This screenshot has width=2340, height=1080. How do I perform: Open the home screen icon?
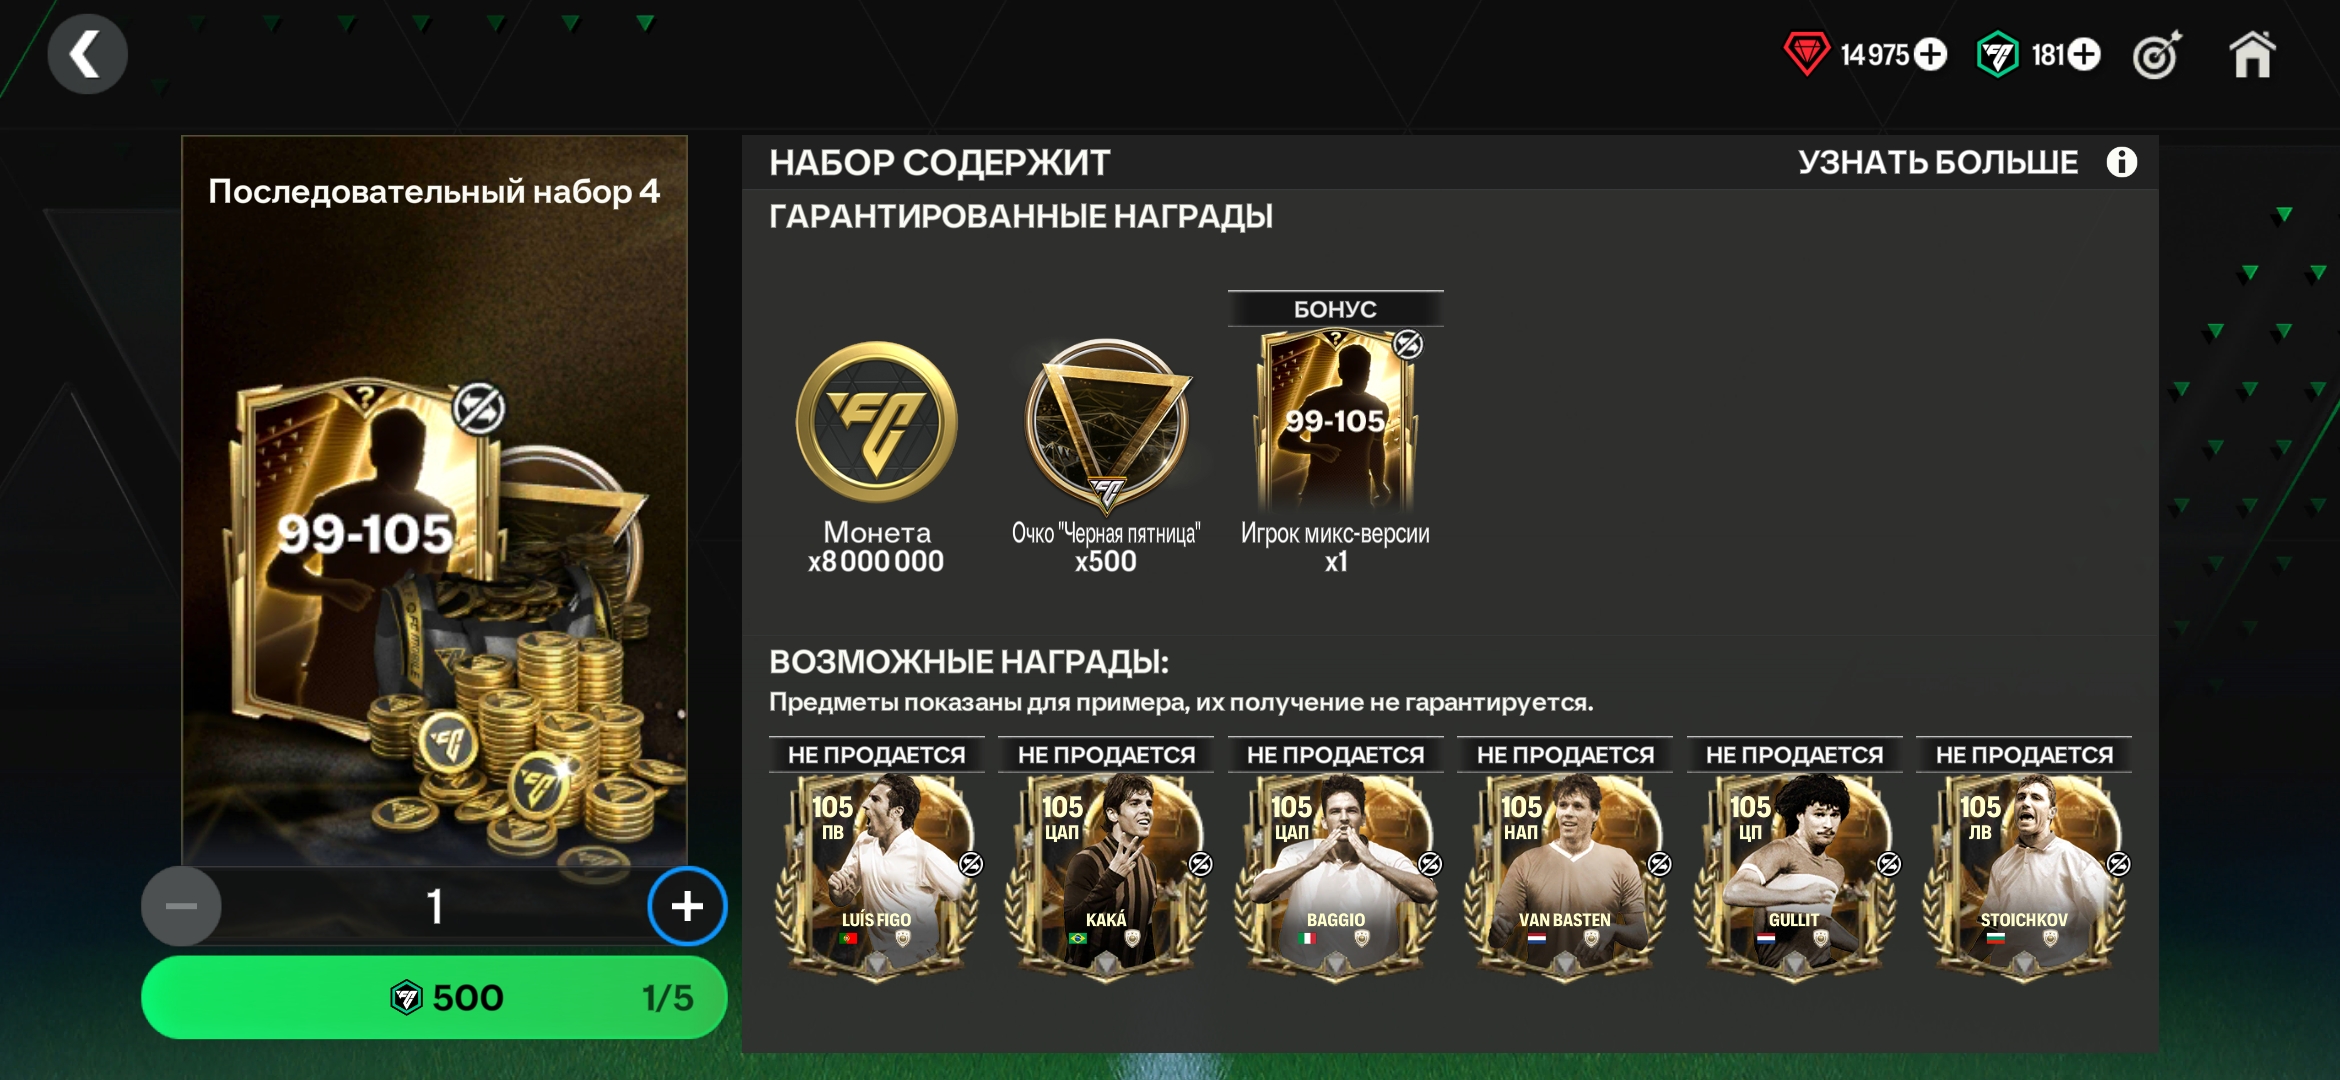[2252, 55]
